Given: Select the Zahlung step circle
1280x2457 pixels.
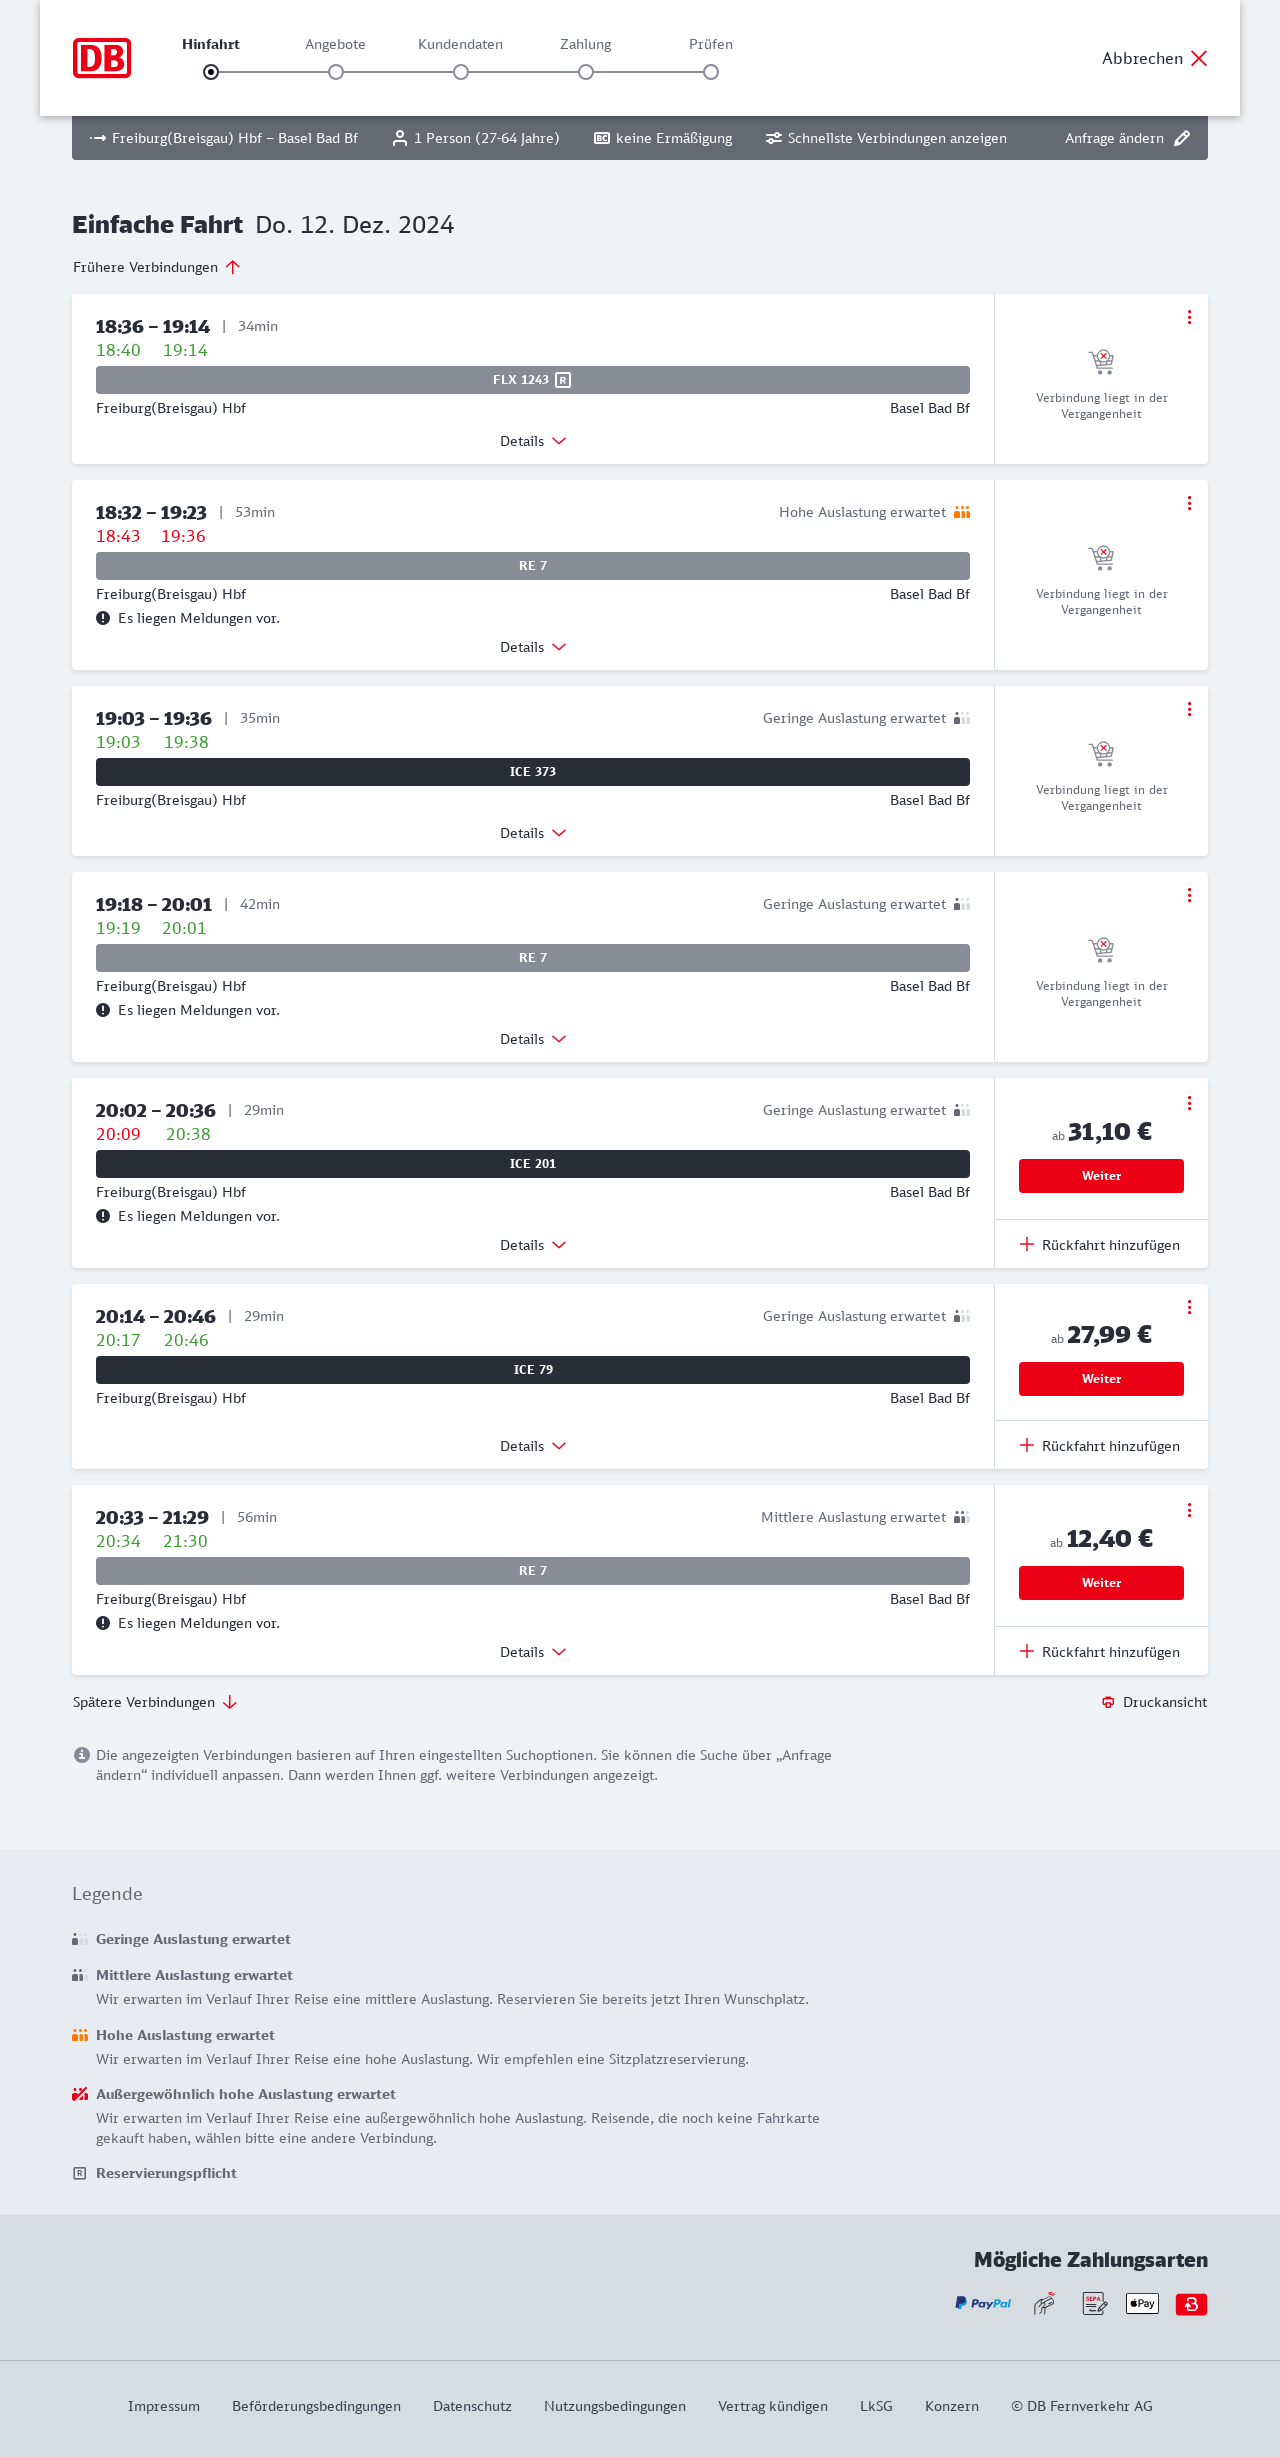Looking at the screenshot, I should click(x=586, y=72).
